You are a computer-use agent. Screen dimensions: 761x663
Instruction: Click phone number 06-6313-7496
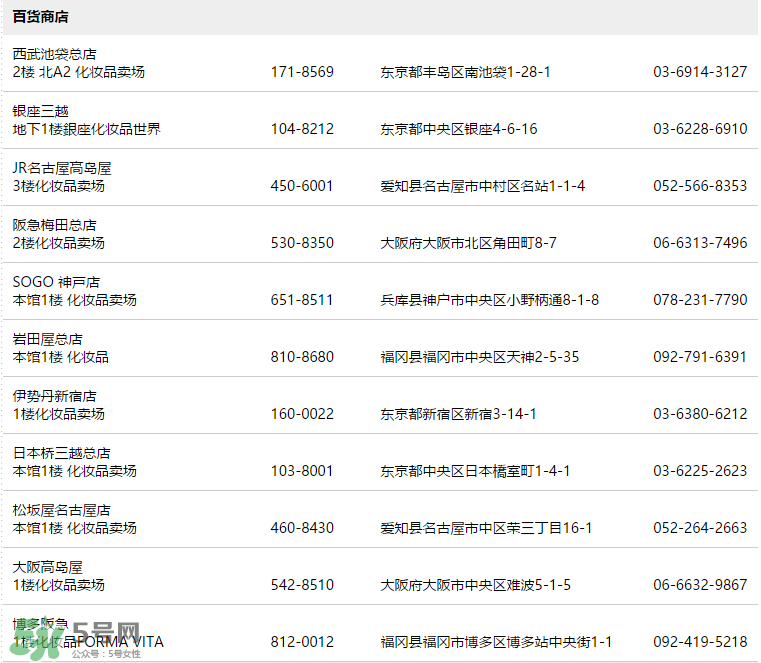[700, 243]
